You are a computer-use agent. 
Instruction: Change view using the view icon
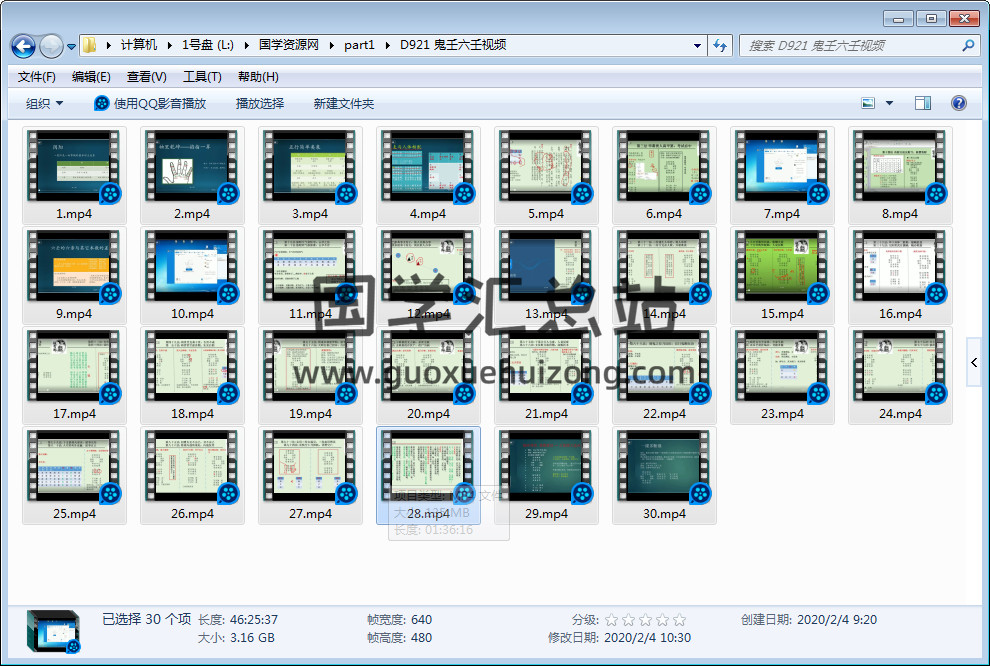[868, 103]
